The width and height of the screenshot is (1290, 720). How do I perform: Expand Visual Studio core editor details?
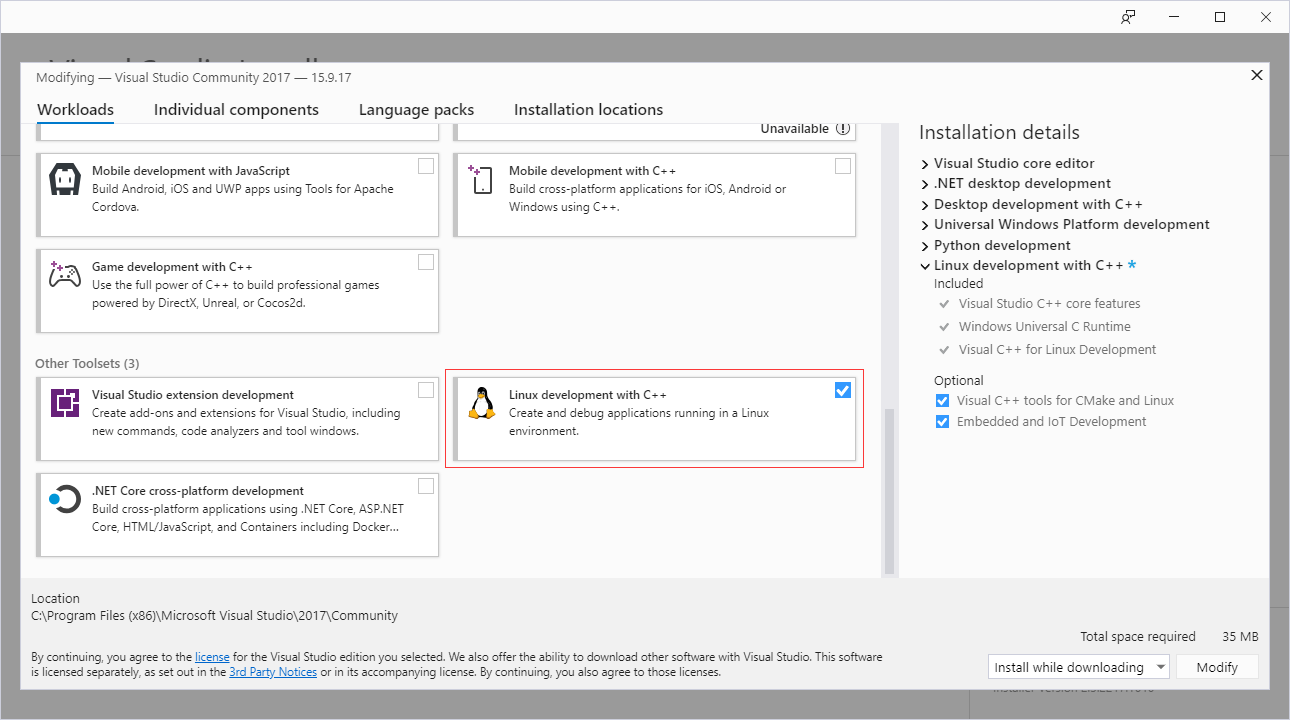click(x=925, y=164)
